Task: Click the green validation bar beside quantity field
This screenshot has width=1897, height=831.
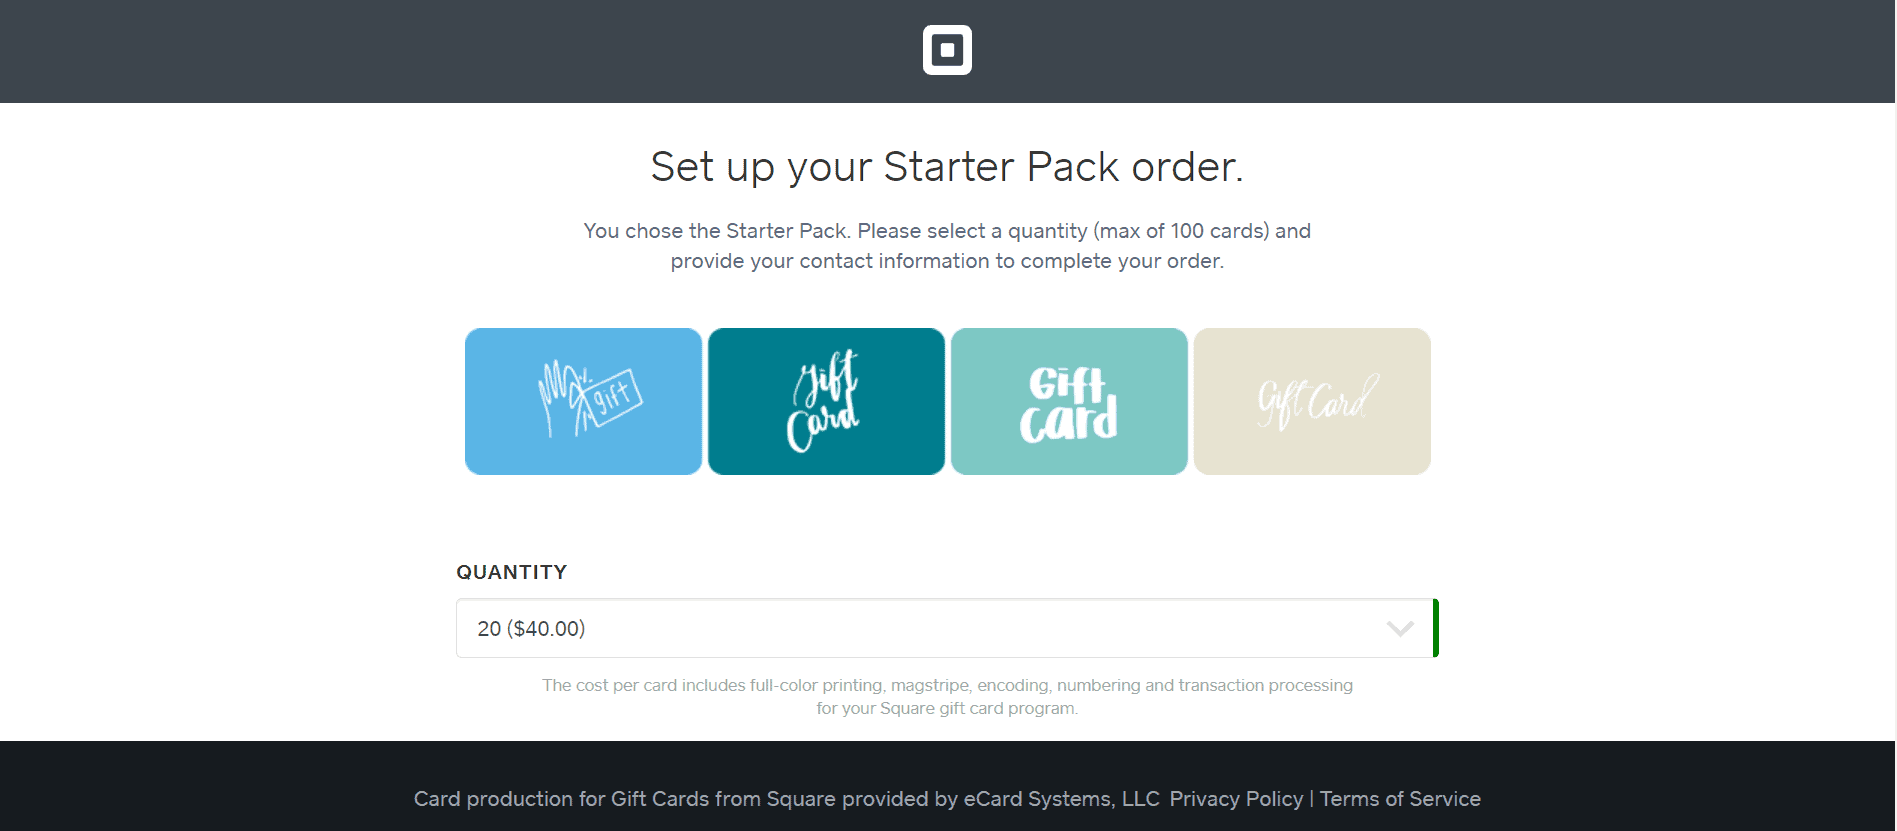Action: click(1436, 628)
